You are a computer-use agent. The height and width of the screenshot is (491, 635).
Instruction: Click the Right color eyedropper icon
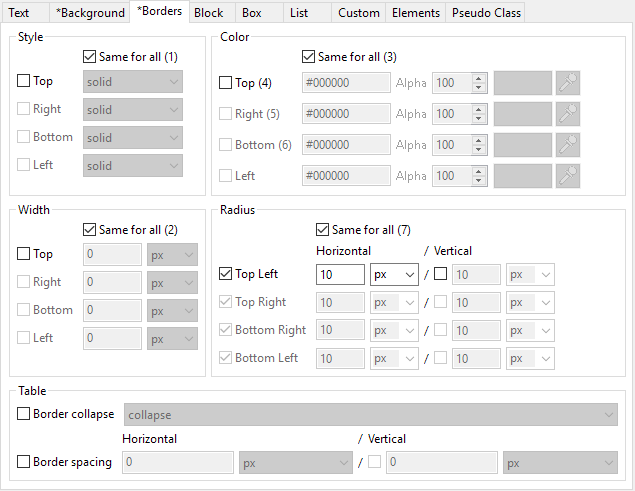(x=569, y=114)
